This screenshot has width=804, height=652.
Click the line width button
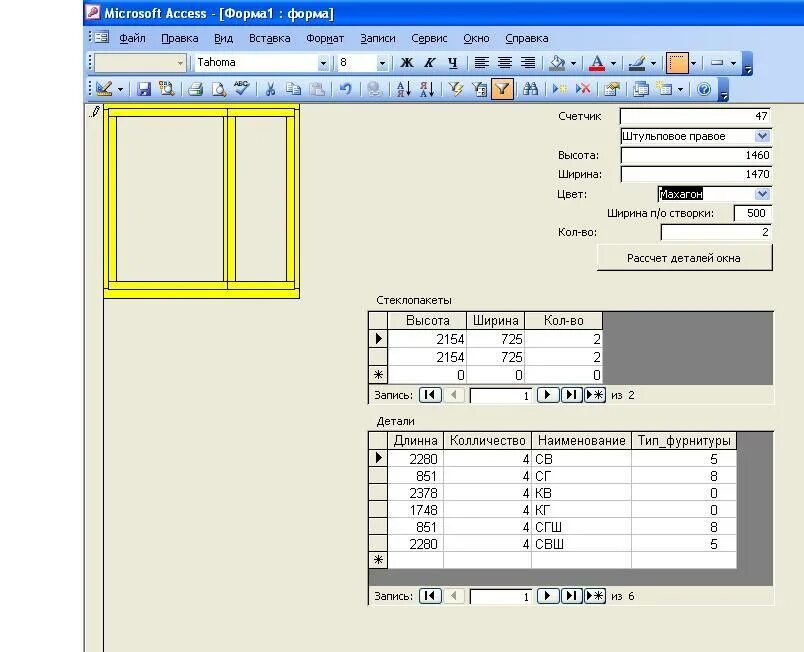pos(717,63)
